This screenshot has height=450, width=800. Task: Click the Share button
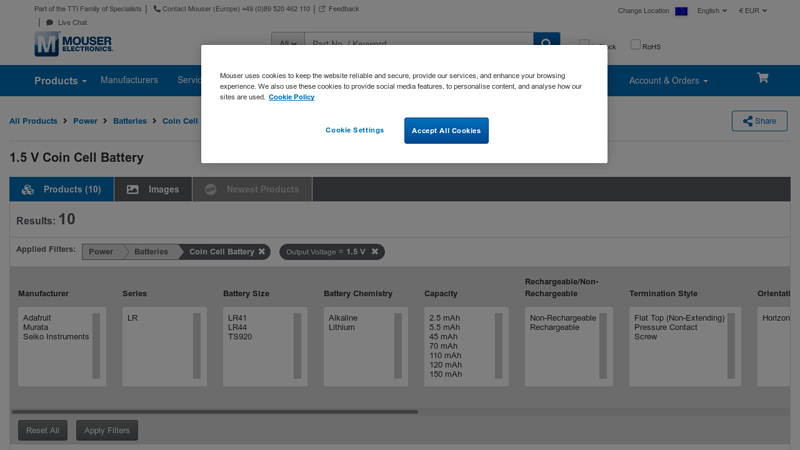click(x=760, y=121)
